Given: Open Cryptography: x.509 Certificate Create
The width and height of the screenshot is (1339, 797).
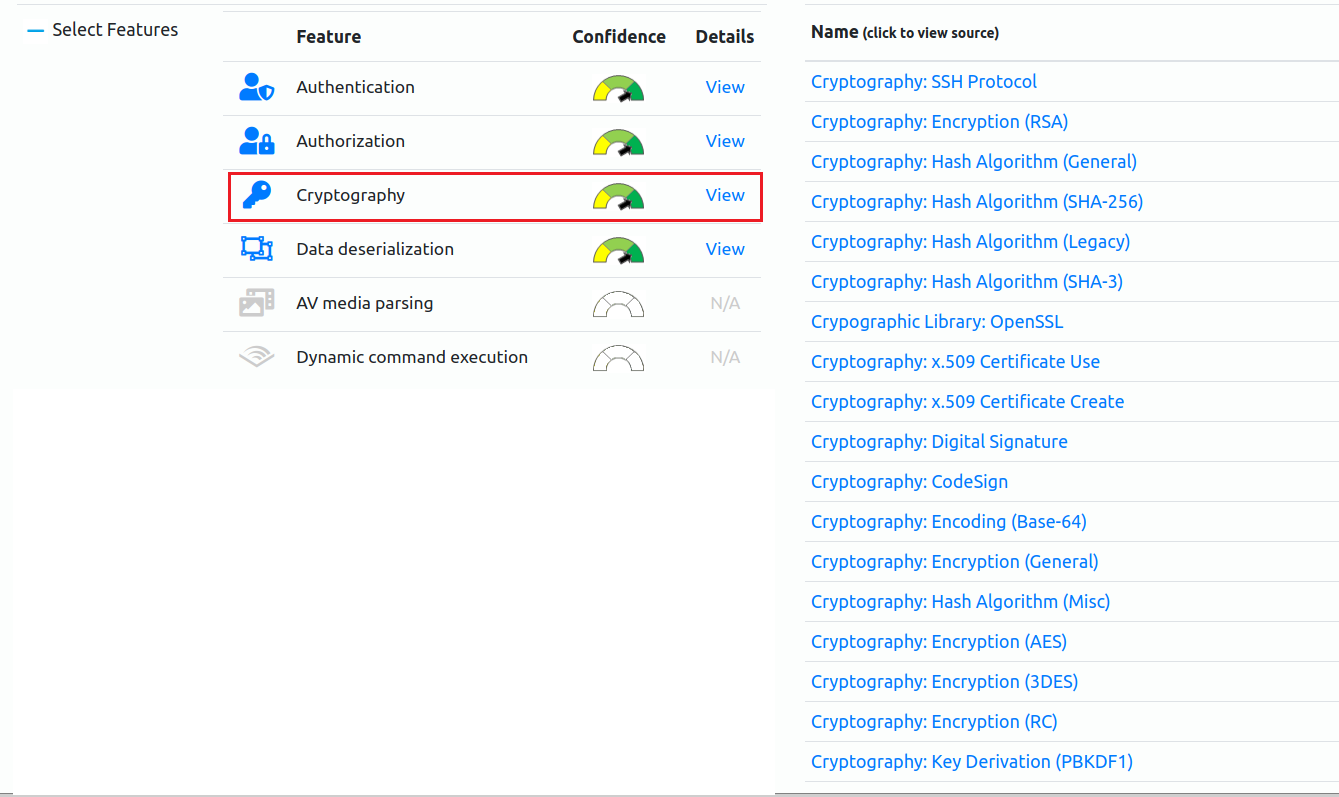Looking at the screenshot, I should 967,402.
